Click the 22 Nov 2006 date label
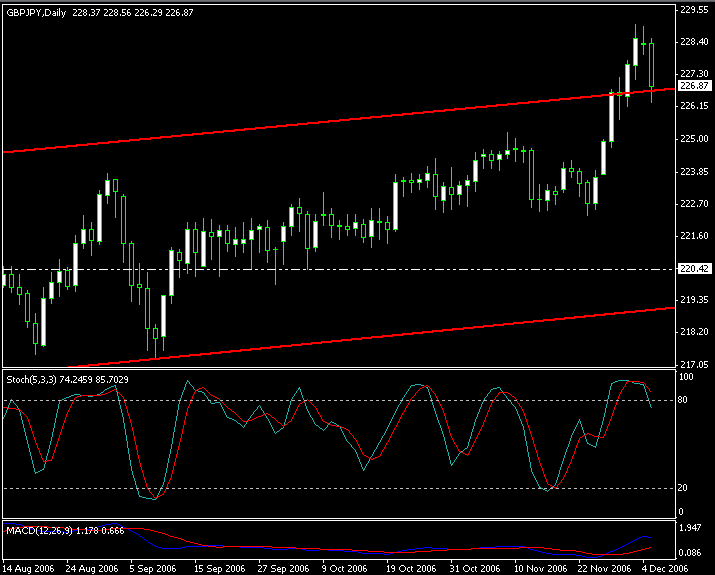This screenshot has height=575, width=715. coord(604,569)
